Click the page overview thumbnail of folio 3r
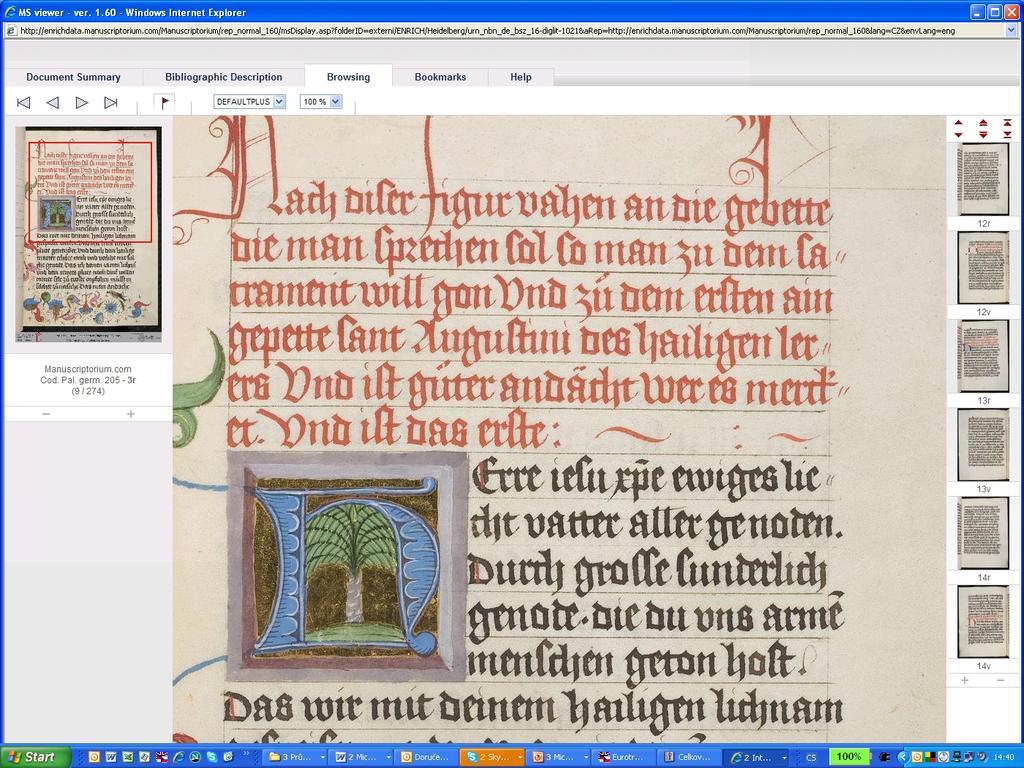 [88, 234]
